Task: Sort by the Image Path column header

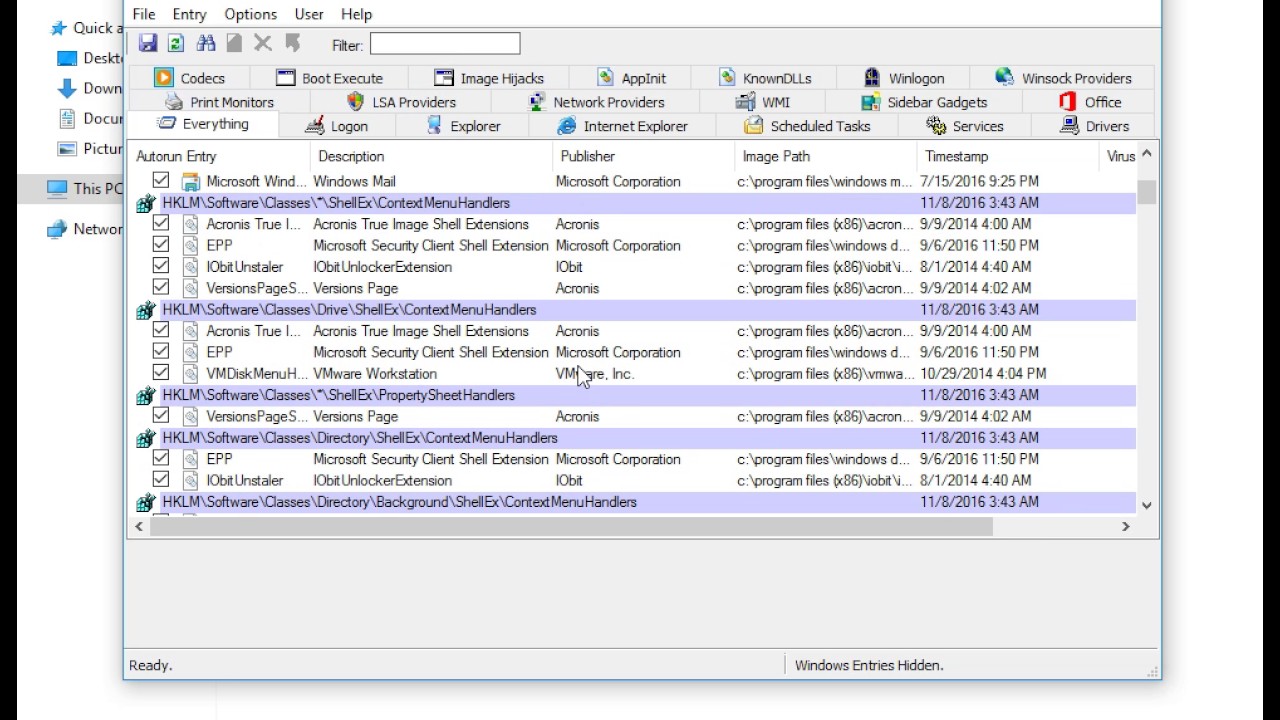Action: click(x=826, y=156)
